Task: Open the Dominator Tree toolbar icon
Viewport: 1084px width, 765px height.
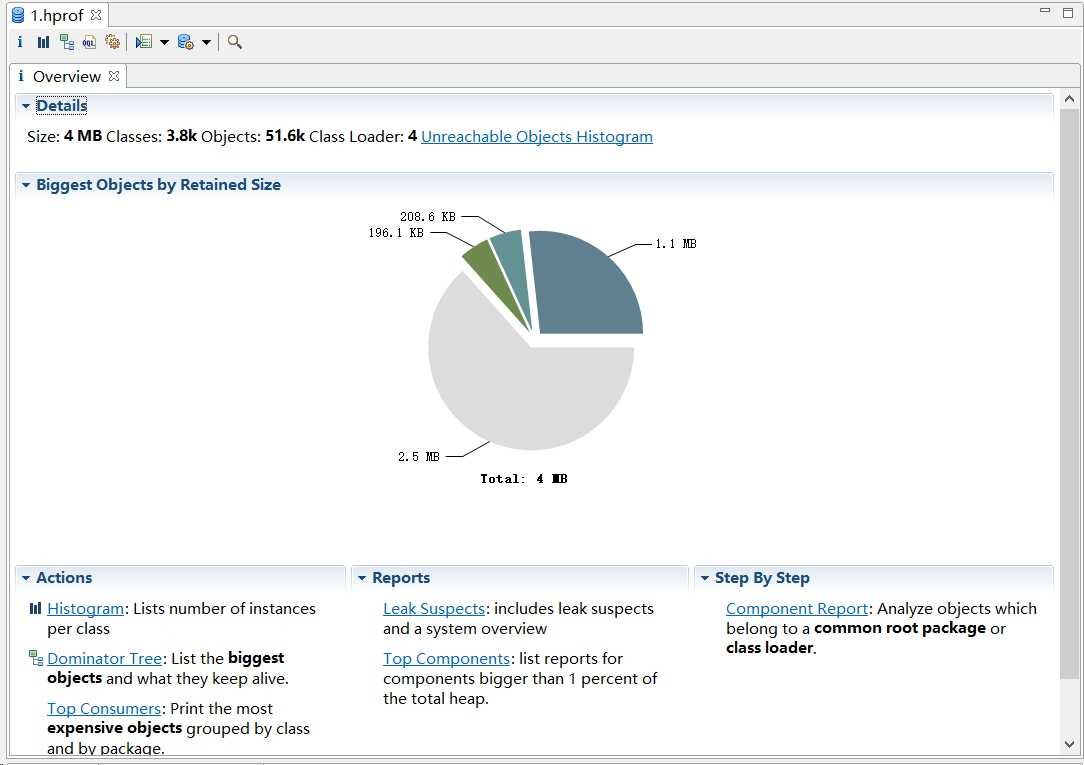Action: point(66,42)
